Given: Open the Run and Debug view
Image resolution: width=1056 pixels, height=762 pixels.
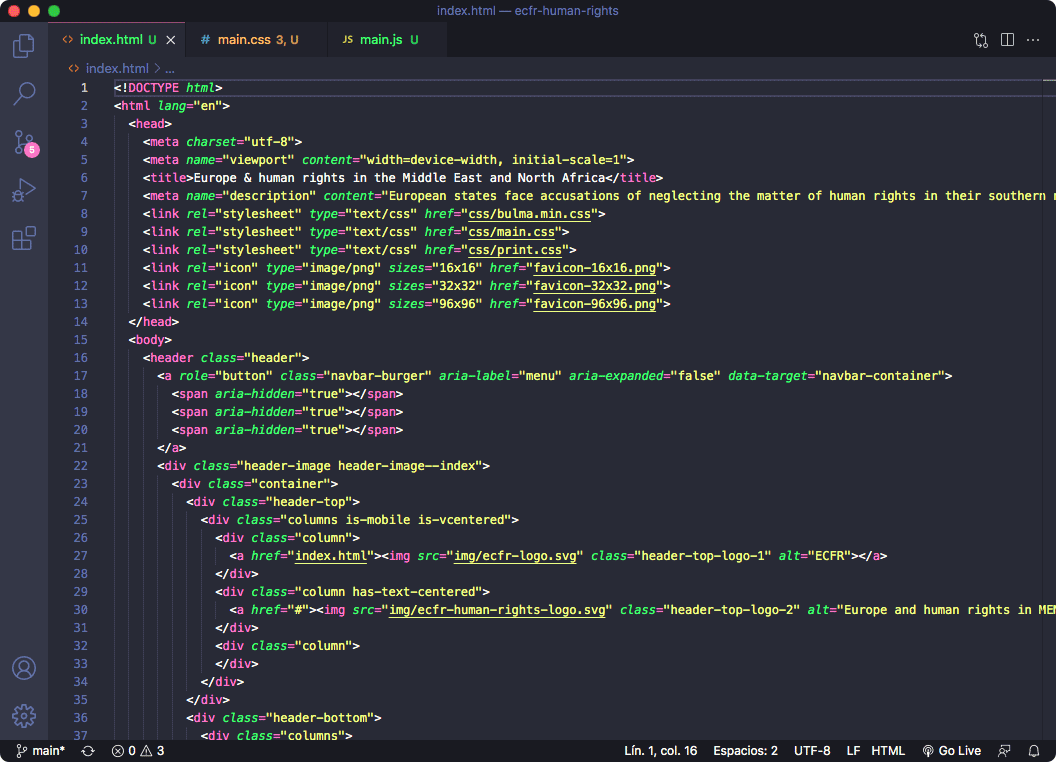Looking at the screenshot, I should coord(23,190).
